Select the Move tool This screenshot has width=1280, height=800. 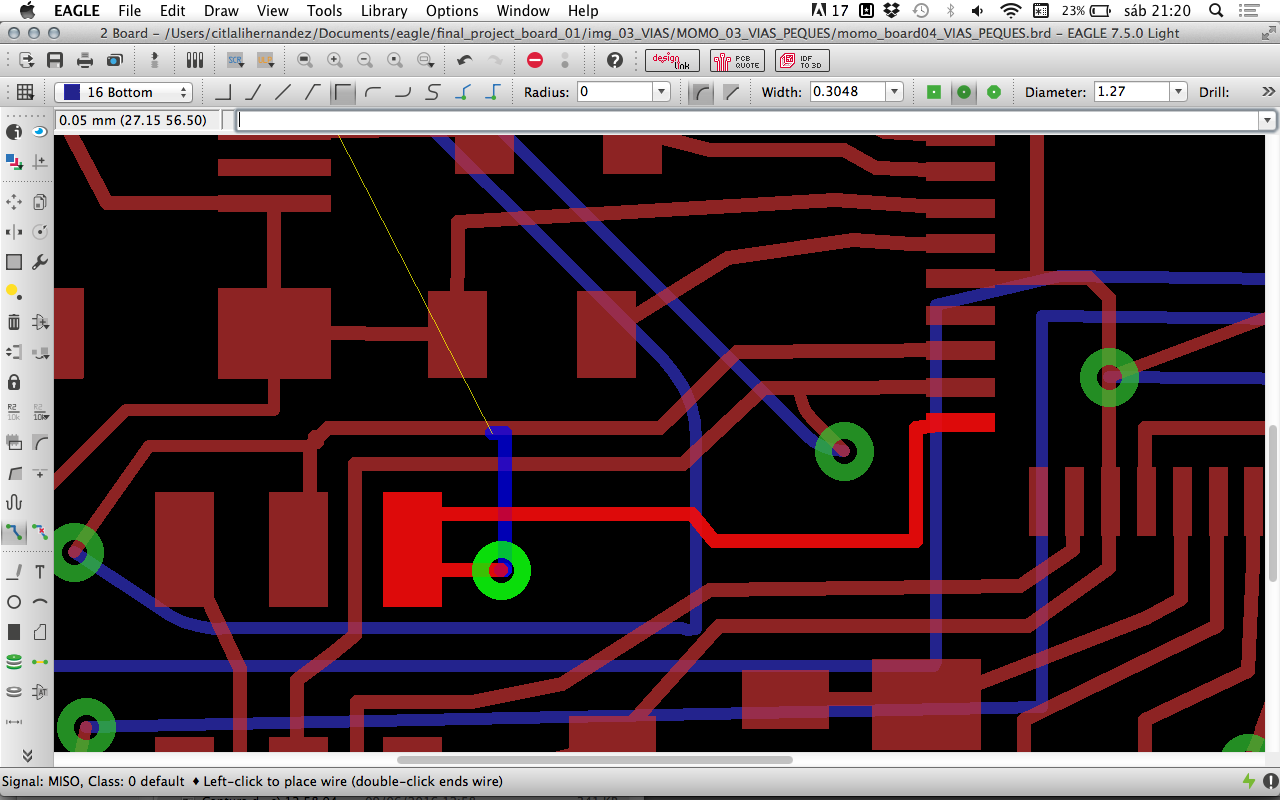(14, 202)
